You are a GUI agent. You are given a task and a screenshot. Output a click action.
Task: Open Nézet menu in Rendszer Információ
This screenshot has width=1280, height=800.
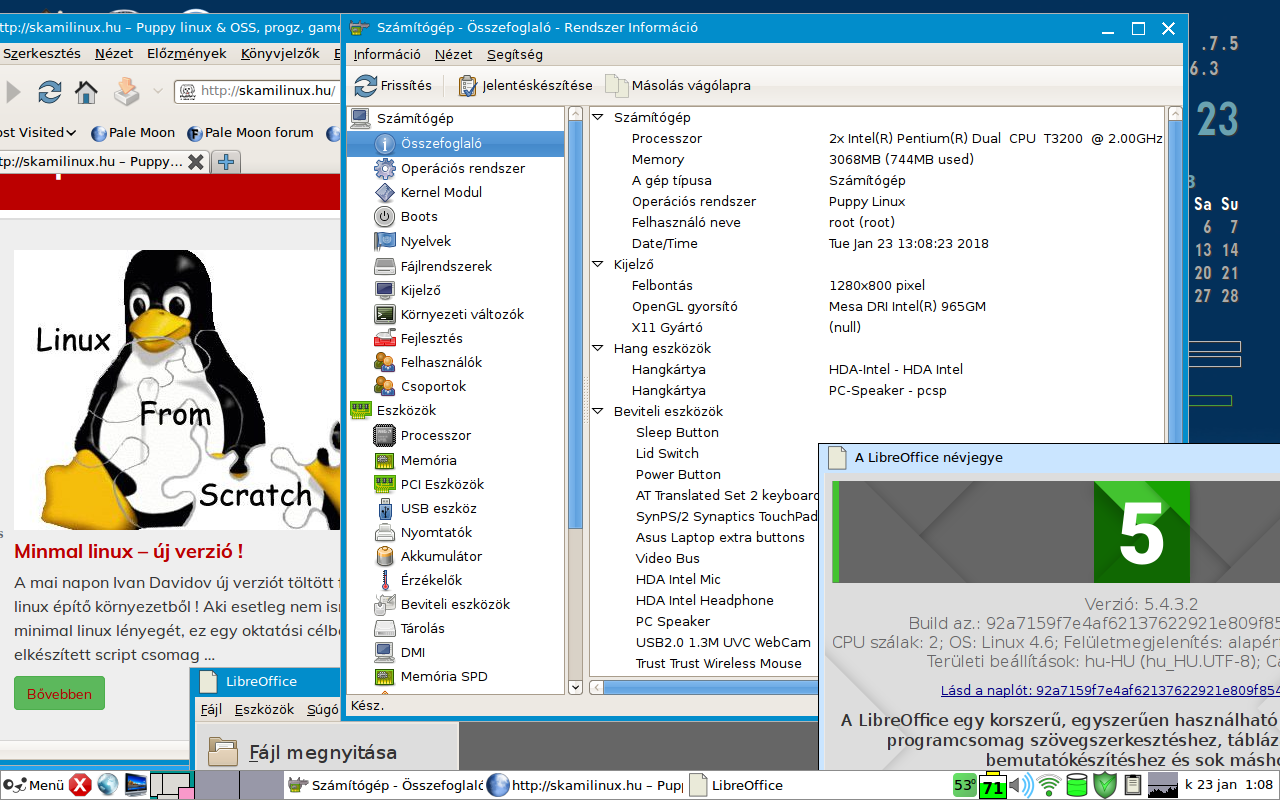(454, 55)
